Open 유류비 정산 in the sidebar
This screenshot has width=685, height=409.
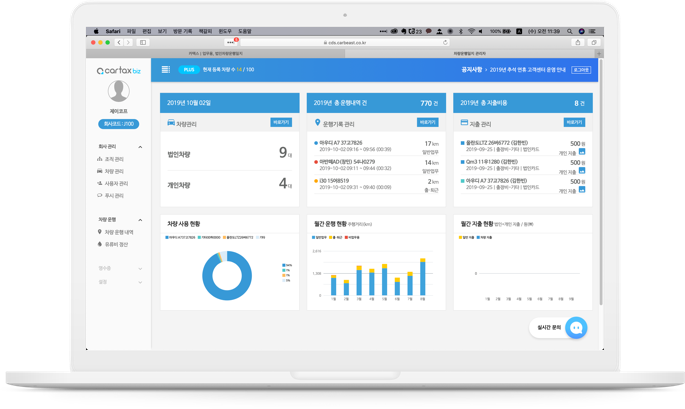click(113, 244)
